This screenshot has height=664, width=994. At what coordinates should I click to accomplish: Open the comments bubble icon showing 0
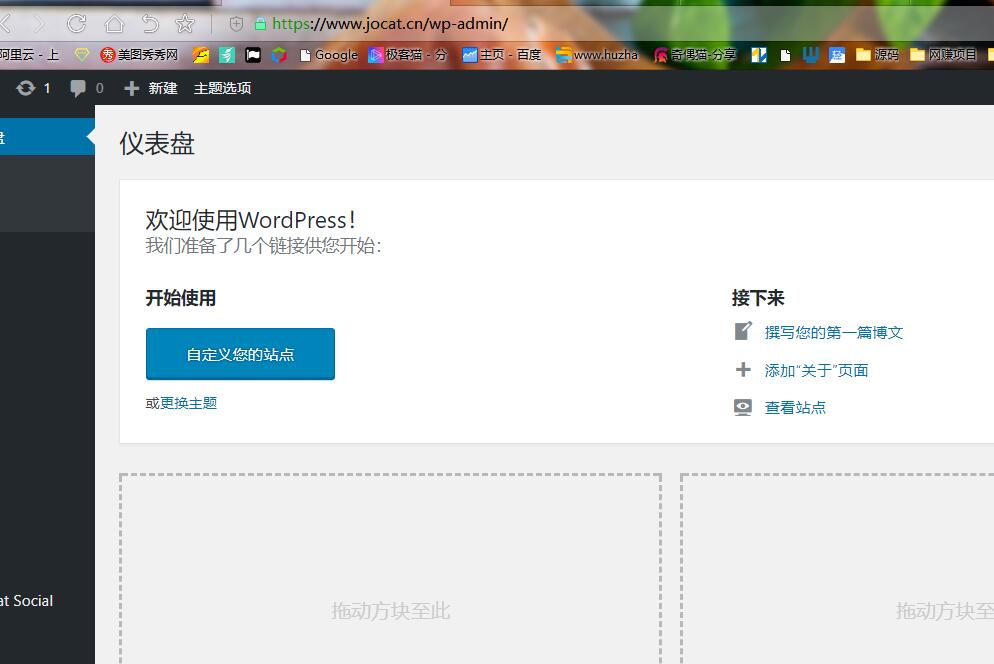click(x=87, y=88)
